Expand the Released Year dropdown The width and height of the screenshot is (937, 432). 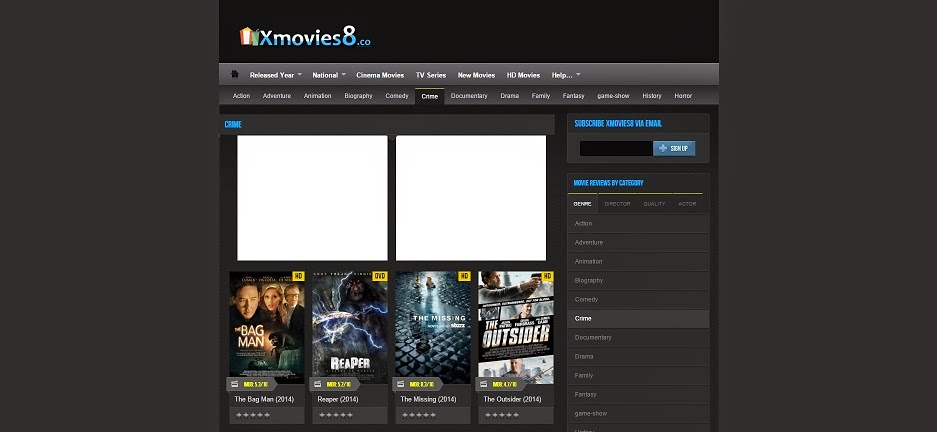(275, 75)
